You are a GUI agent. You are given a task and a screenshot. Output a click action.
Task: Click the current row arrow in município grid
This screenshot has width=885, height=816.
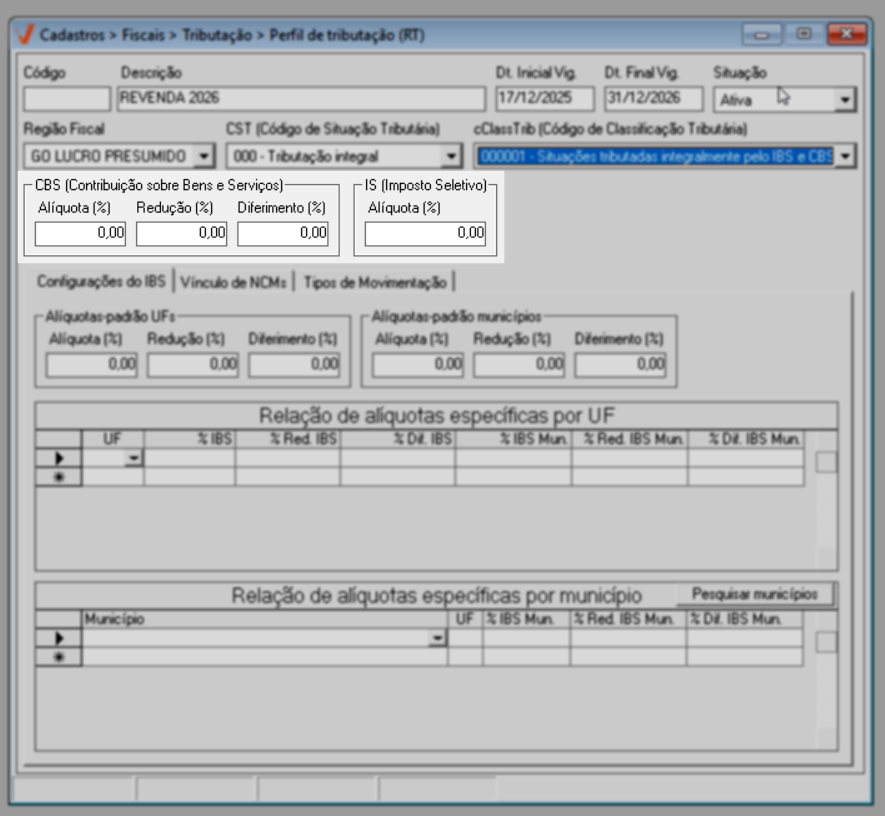pos(59,638)
